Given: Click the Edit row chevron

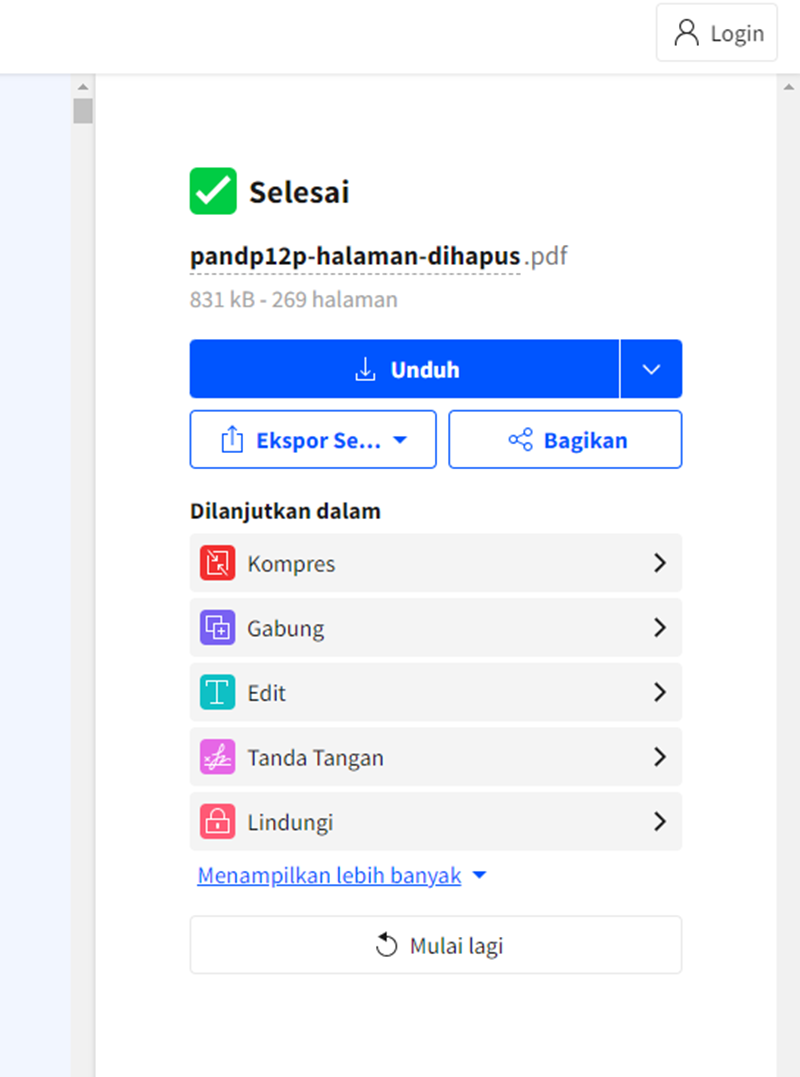Looking at the screenshot, I should 660,692.
